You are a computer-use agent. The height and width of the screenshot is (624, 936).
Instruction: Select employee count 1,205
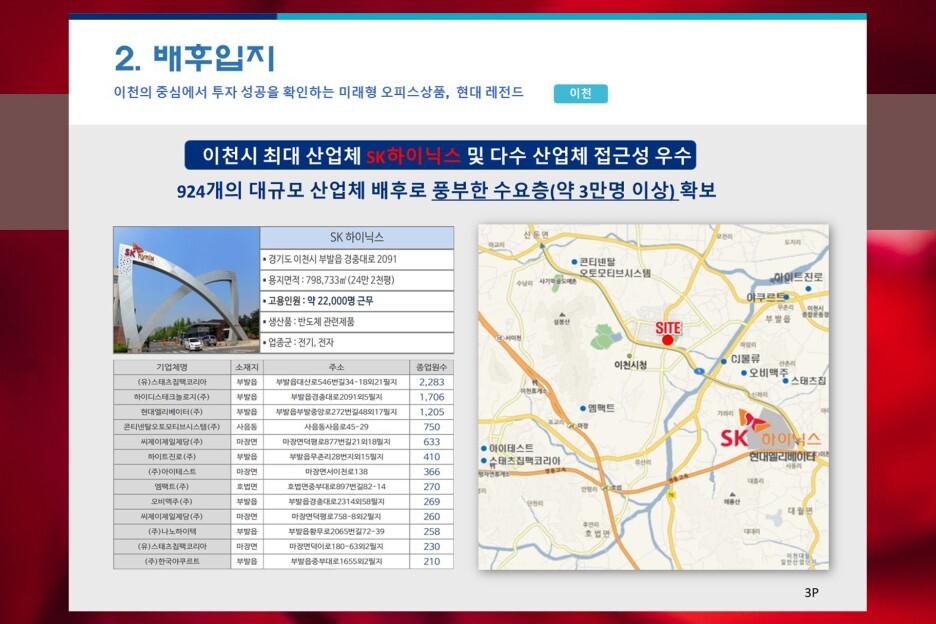(x=432, y=412)
